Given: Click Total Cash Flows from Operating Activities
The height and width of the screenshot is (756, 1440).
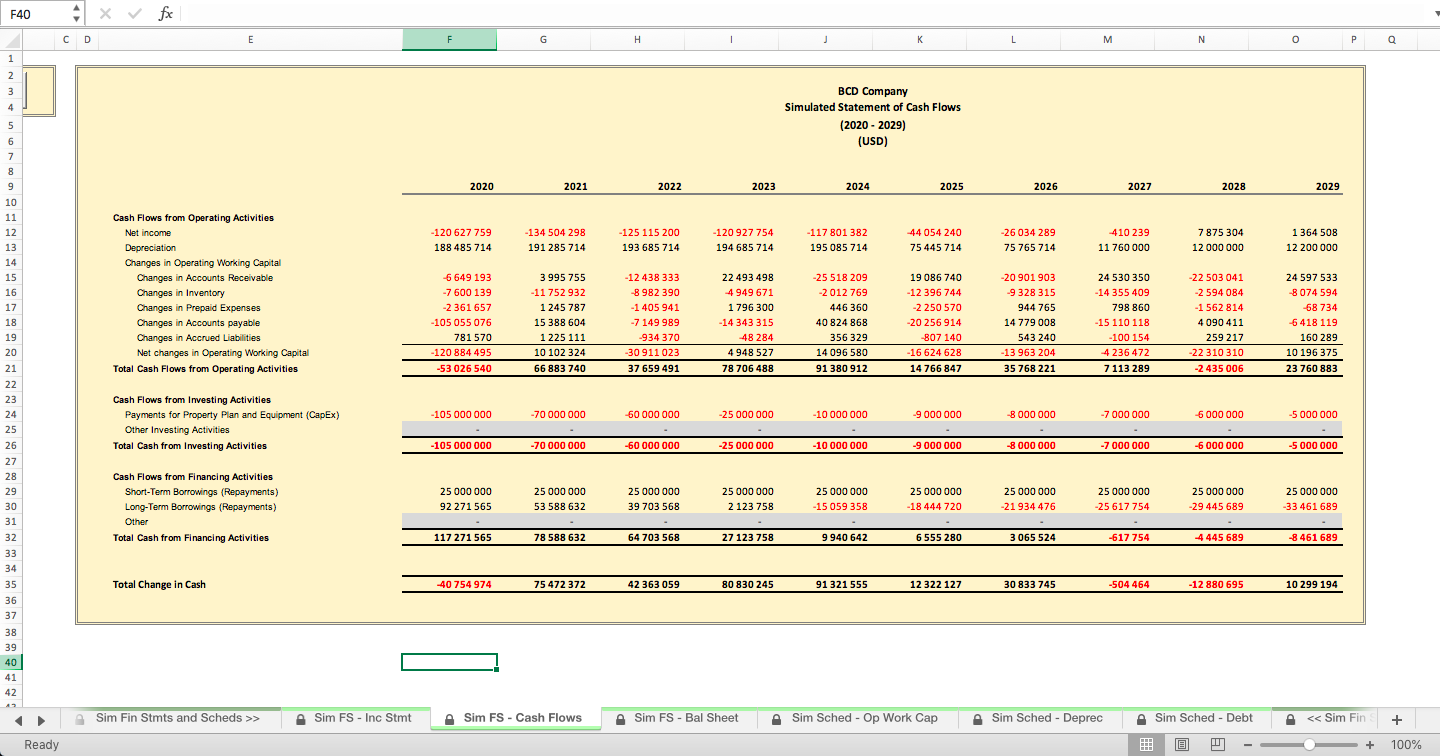Looking at the screenshot, I should pos(205,369).
